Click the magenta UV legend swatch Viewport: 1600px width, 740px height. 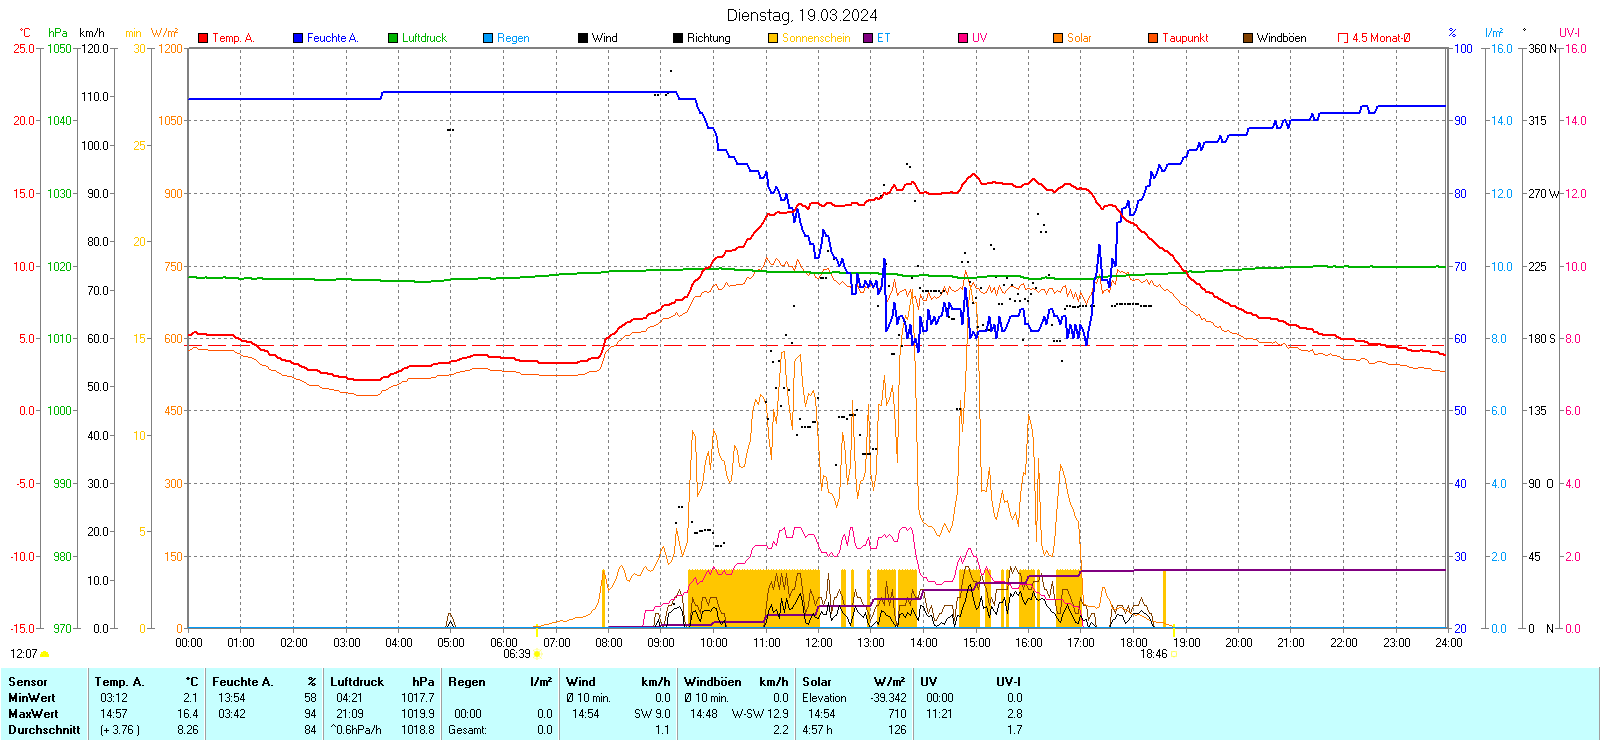point(963,38)
